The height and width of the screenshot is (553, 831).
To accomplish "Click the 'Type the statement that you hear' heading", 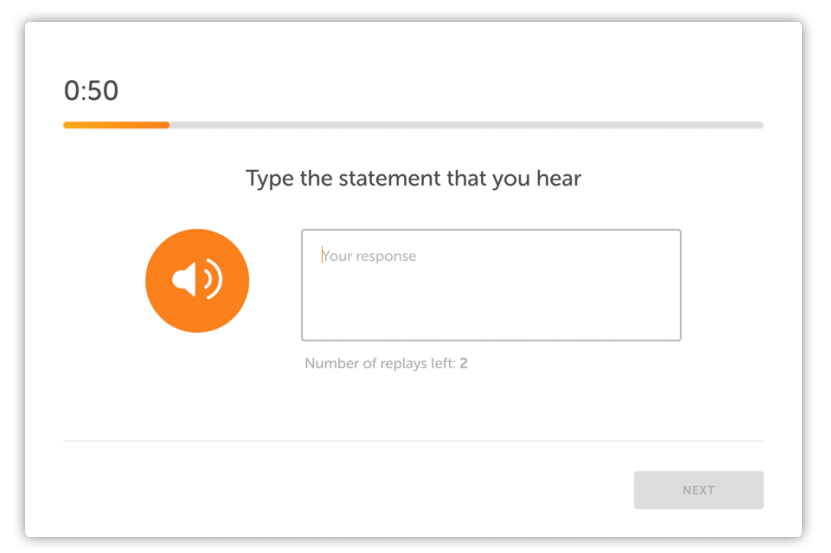I will click(x=413, y=179).
